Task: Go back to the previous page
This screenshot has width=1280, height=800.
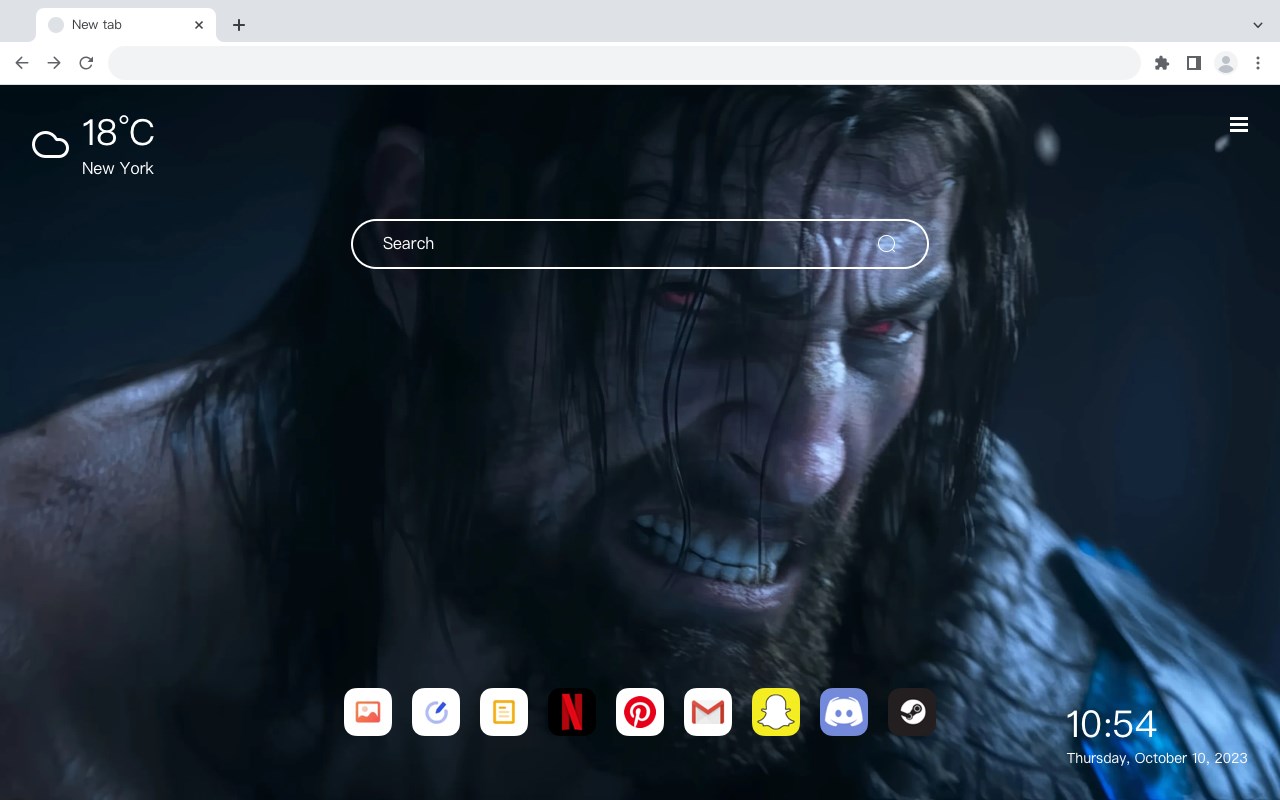Action: pyautogui.click(x=22, y=63)
